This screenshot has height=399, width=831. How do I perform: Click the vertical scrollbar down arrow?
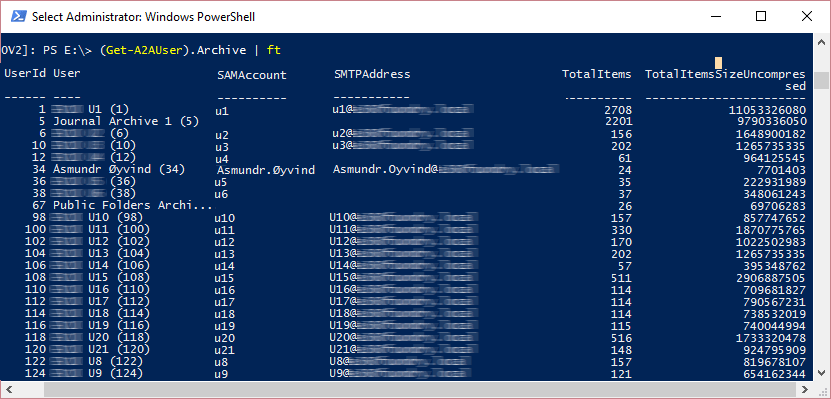pyautogui.click(x=821, y=374)
